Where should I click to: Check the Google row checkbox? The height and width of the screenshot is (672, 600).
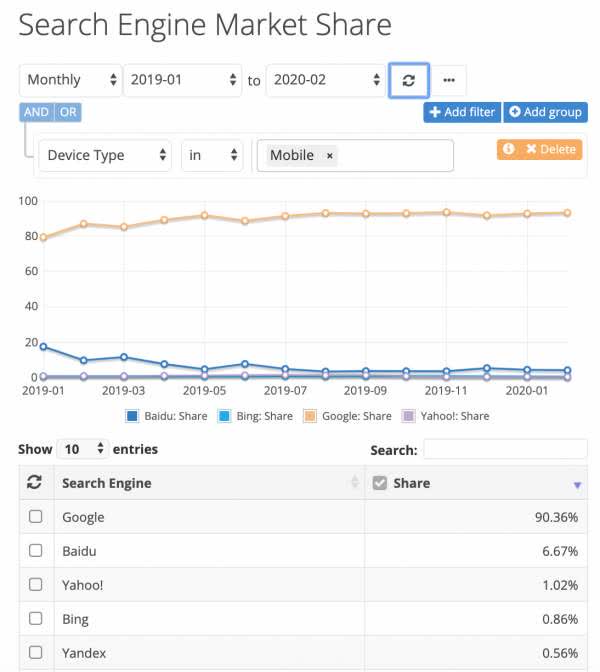pos(36,517)
